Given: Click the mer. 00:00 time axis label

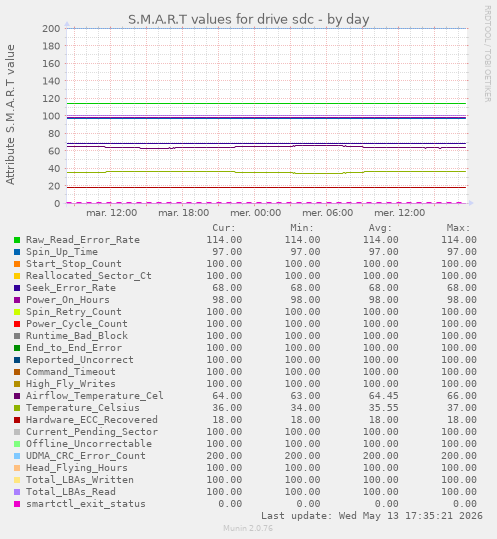Looking at the screenshot, I should tap(255, 213).
